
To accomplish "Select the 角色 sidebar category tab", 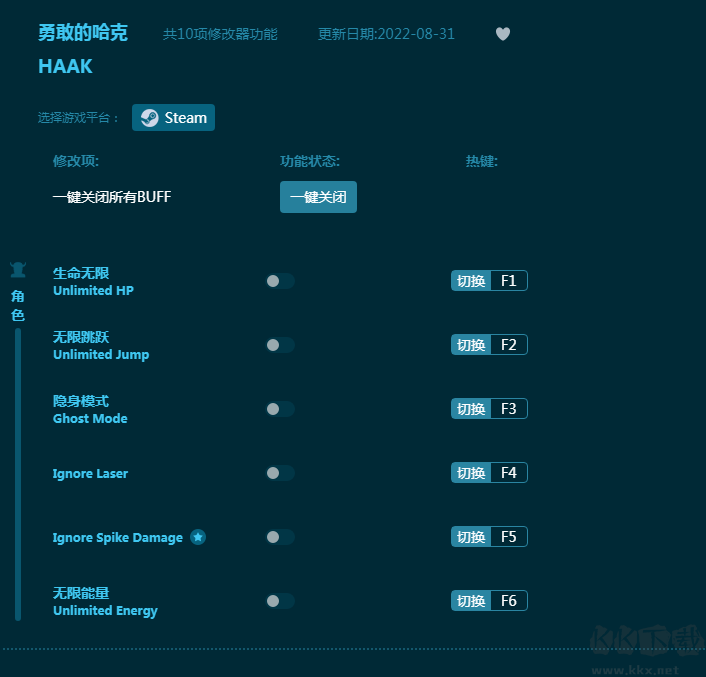I will point(18,305).
